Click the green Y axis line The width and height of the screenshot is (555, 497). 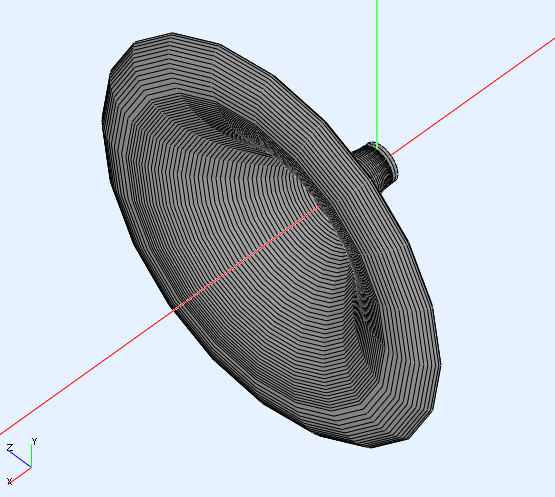tap(377, 74)
